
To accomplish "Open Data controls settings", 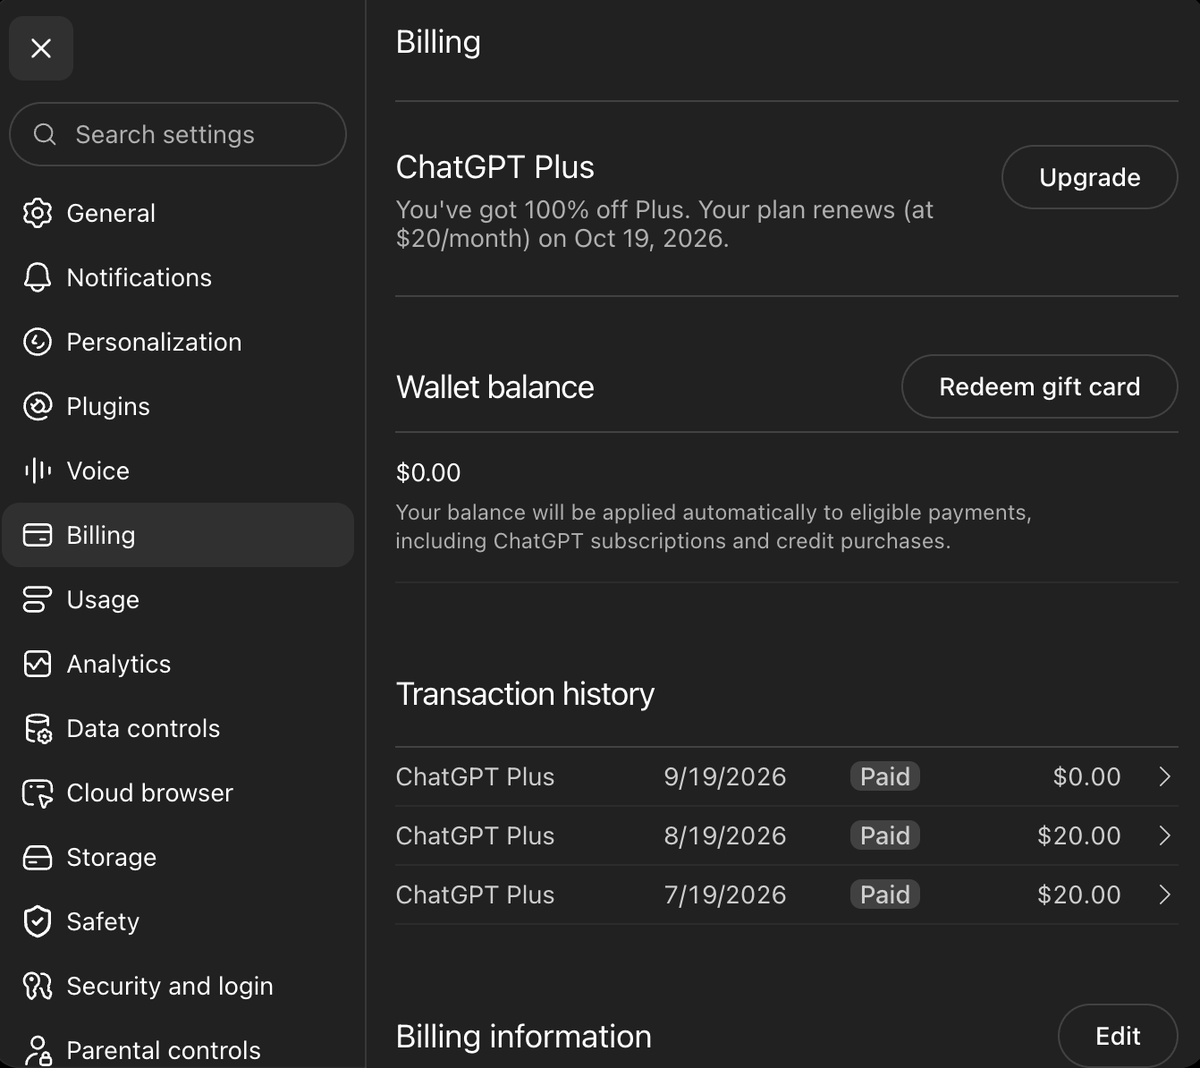I will [x=178, y=728].
